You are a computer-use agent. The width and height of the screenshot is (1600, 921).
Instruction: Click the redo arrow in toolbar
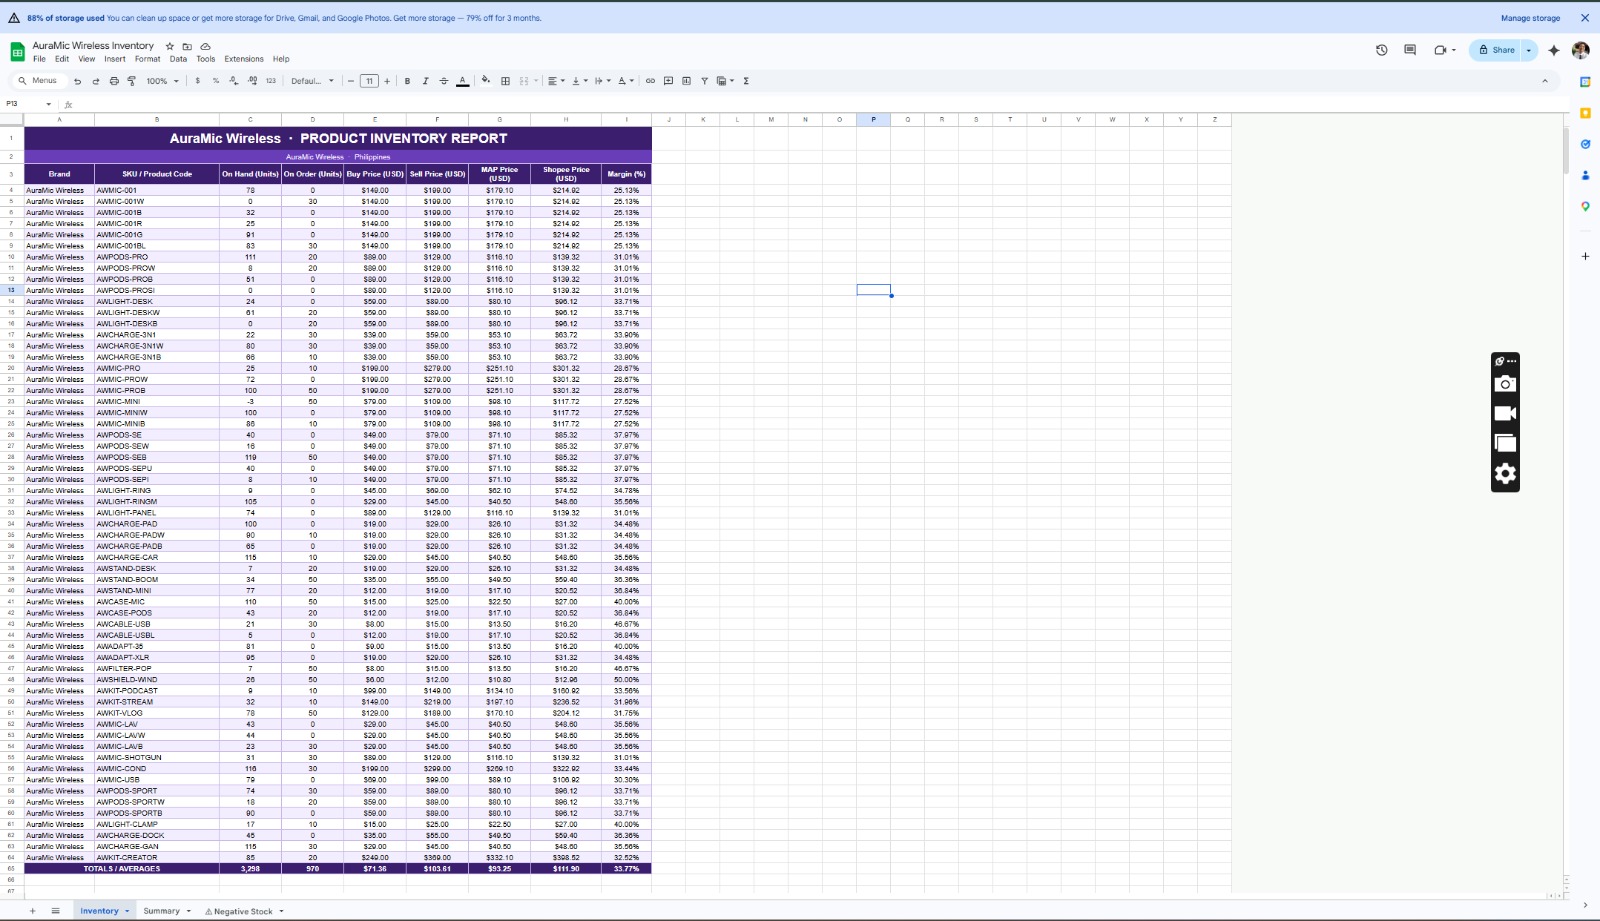tap(95, 81)
